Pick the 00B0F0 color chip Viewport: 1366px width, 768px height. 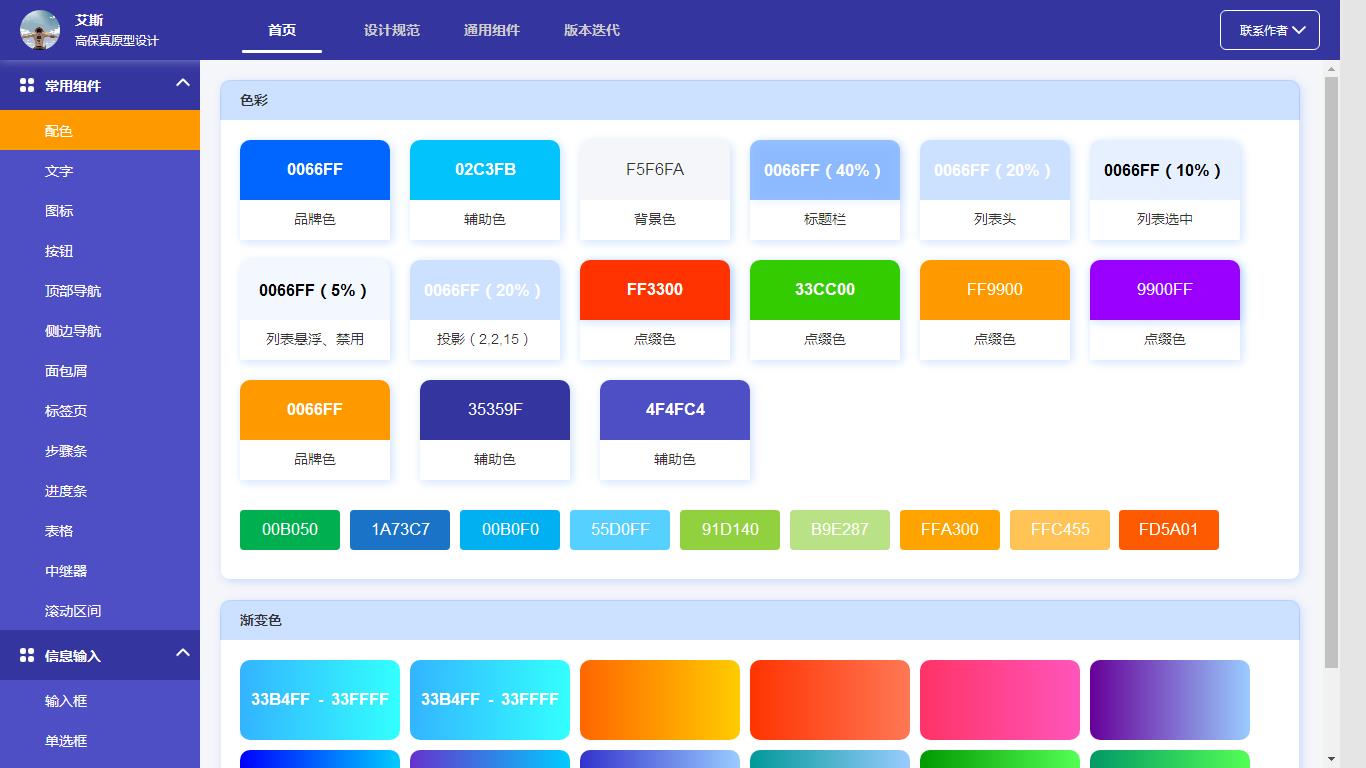pyautogui.click(x=510, y=530)
